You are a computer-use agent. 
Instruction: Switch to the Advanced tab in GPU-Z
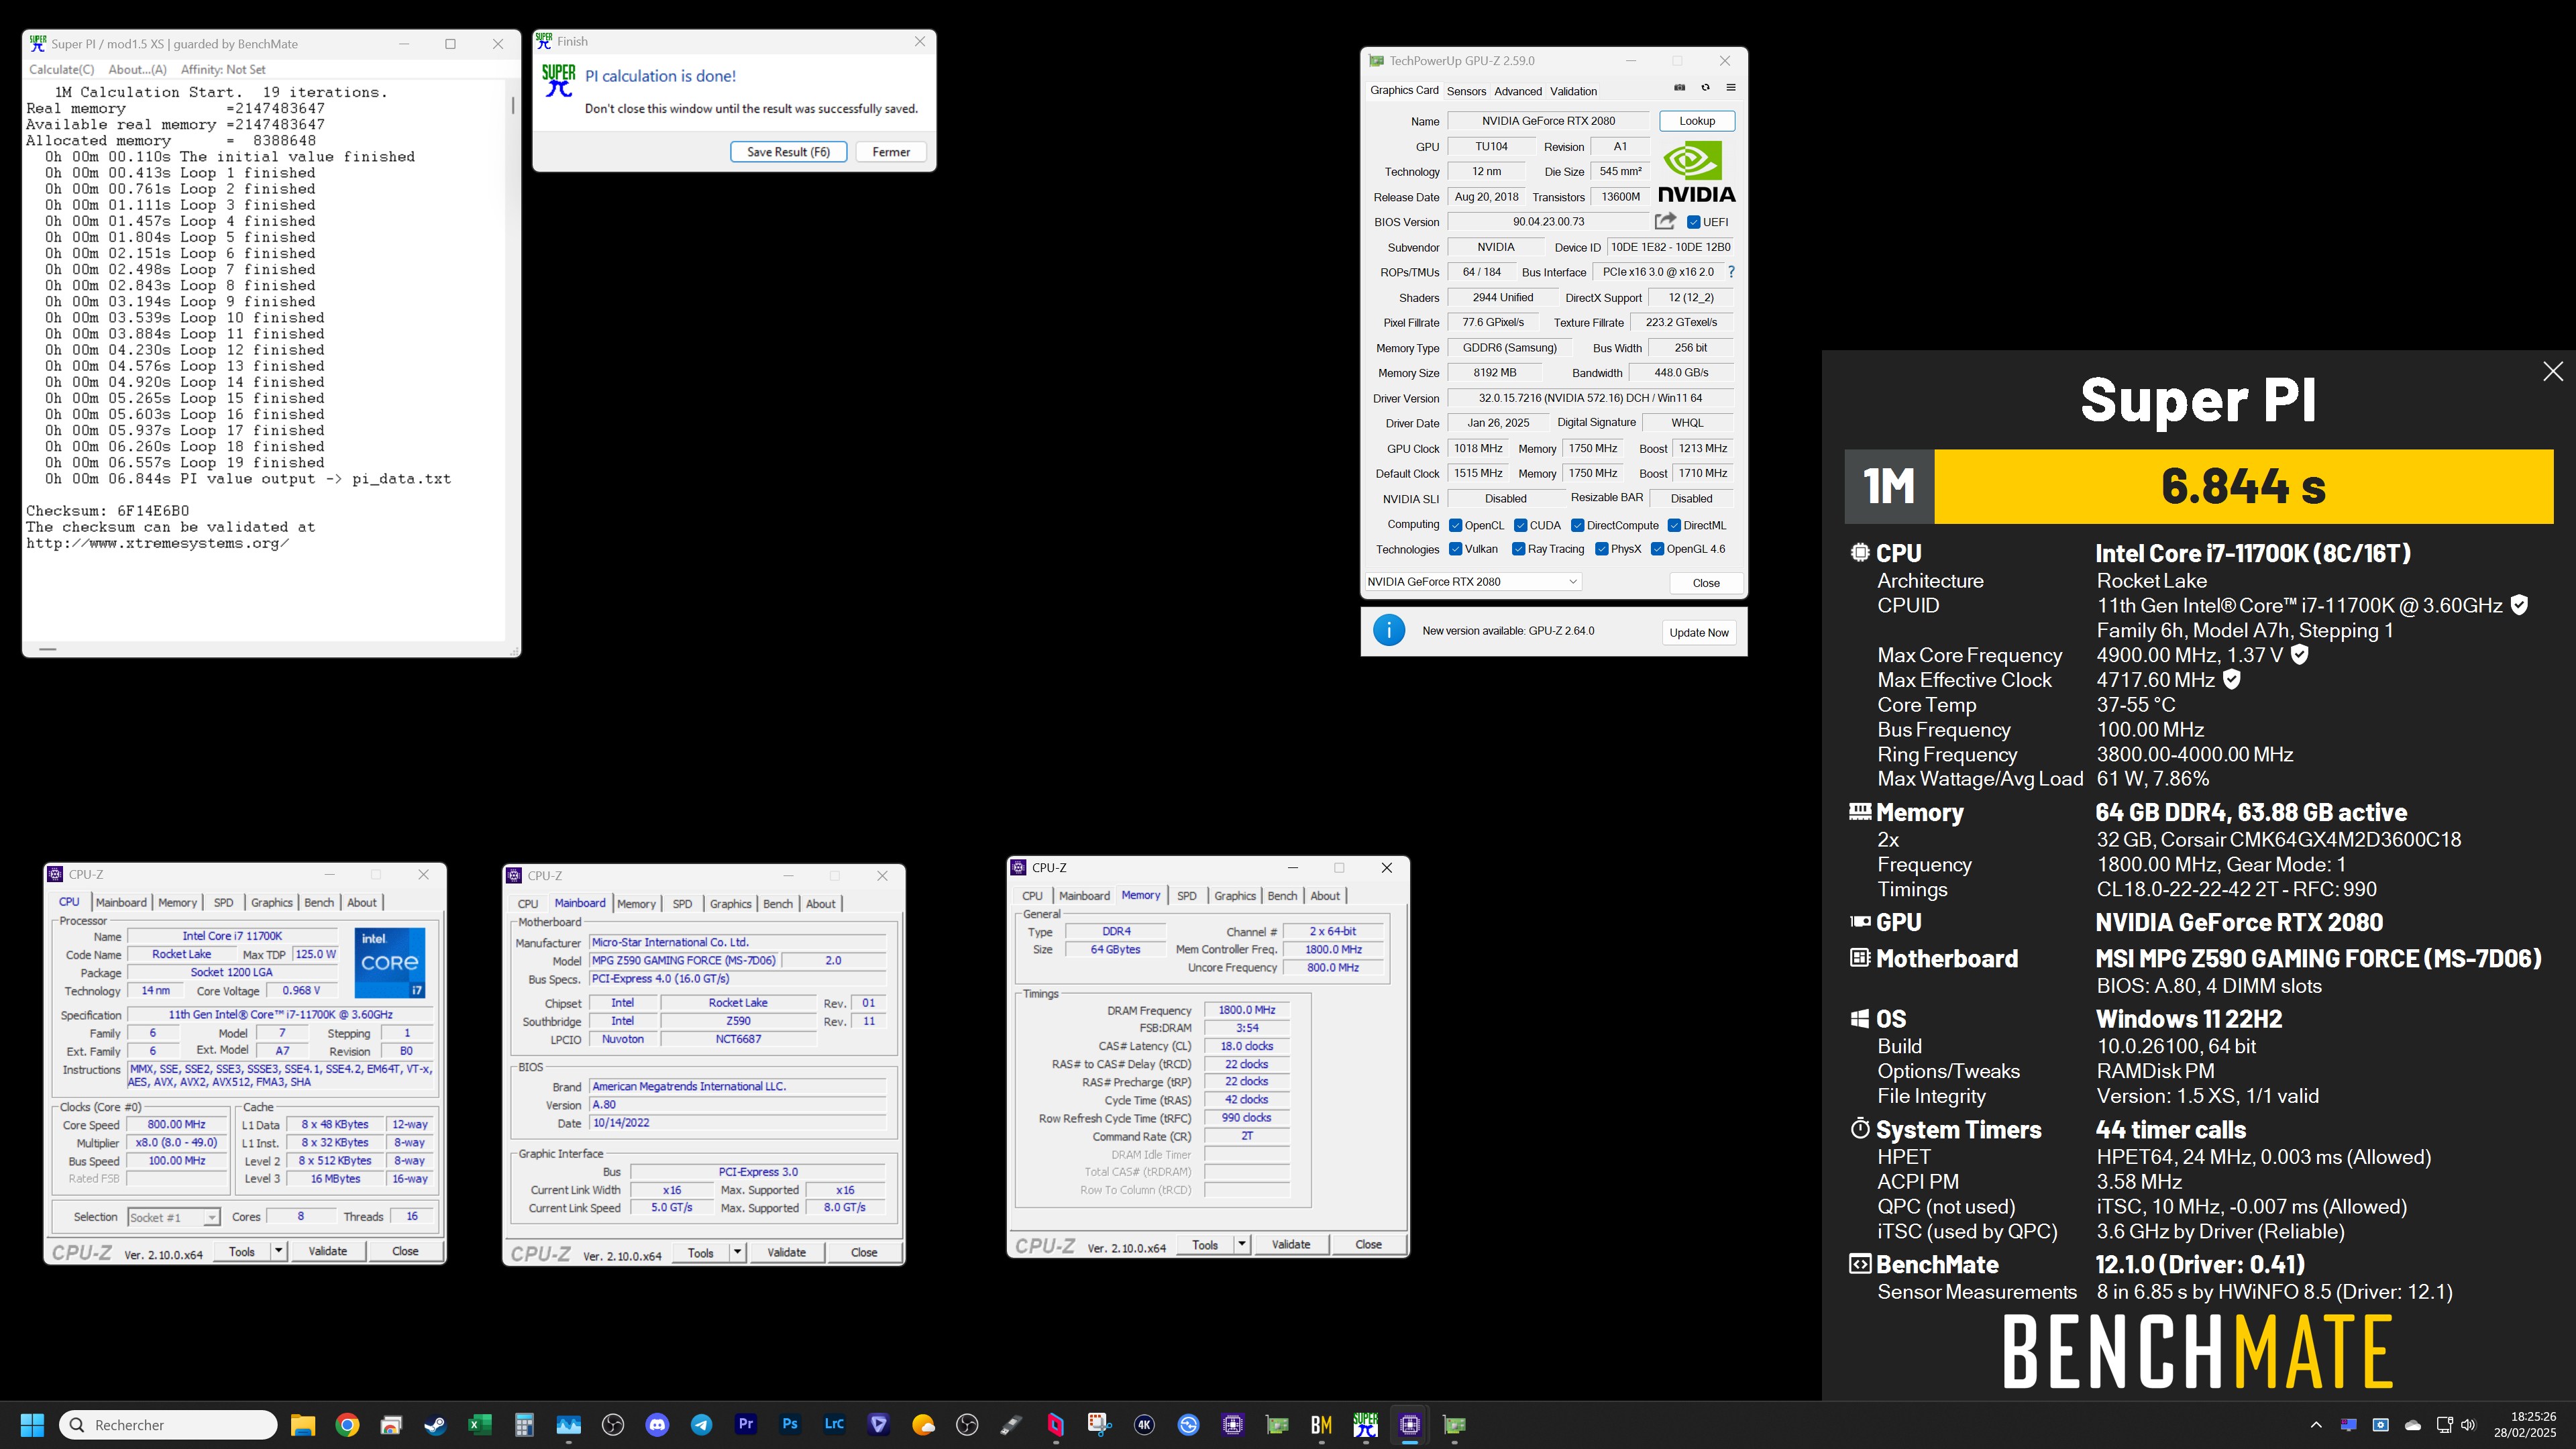pos(1517,91)
